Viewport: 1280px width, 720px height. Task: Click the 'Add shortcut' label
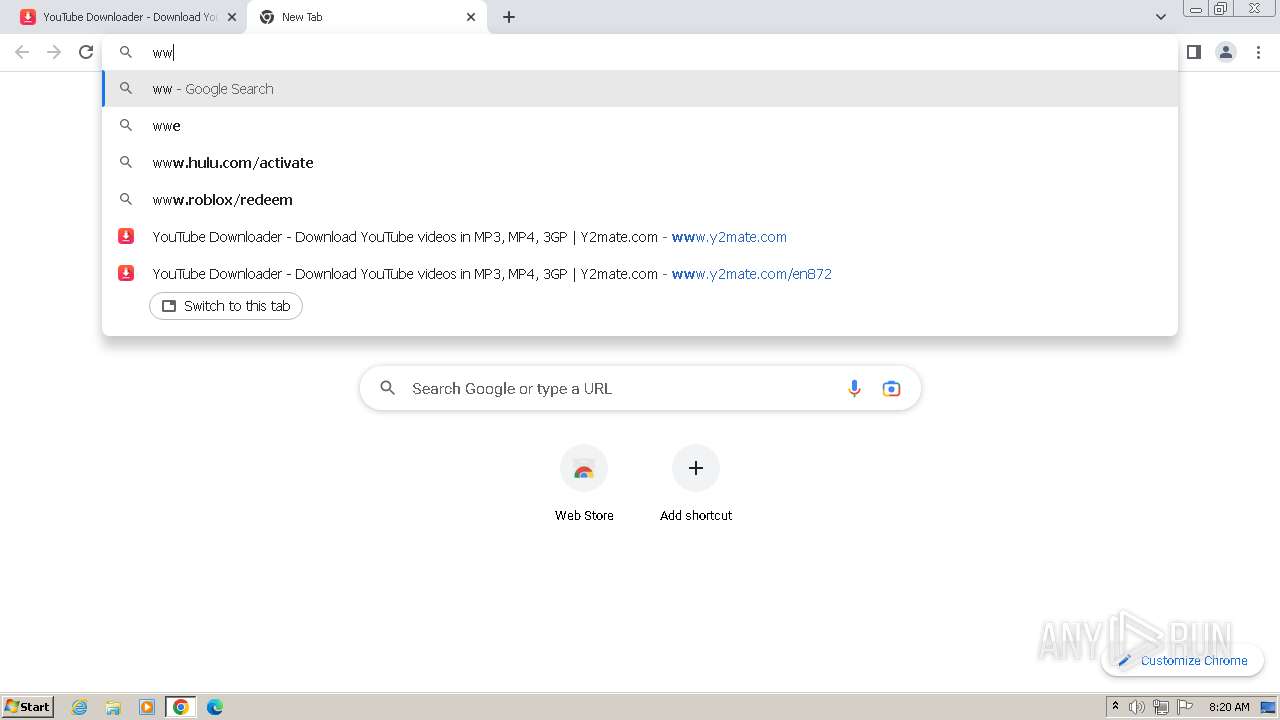(696, 515)
